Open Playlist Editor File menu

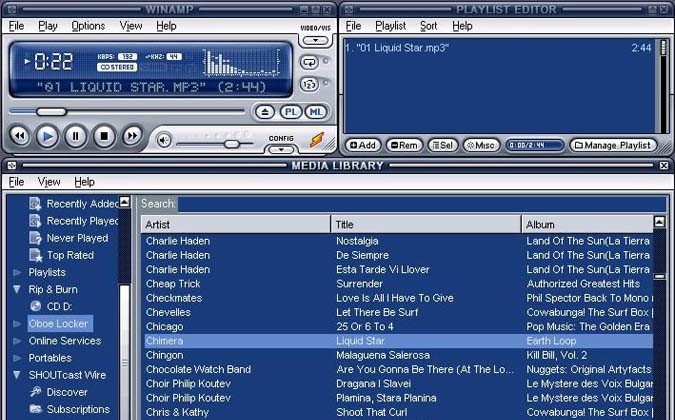click(x=353, y=26)
